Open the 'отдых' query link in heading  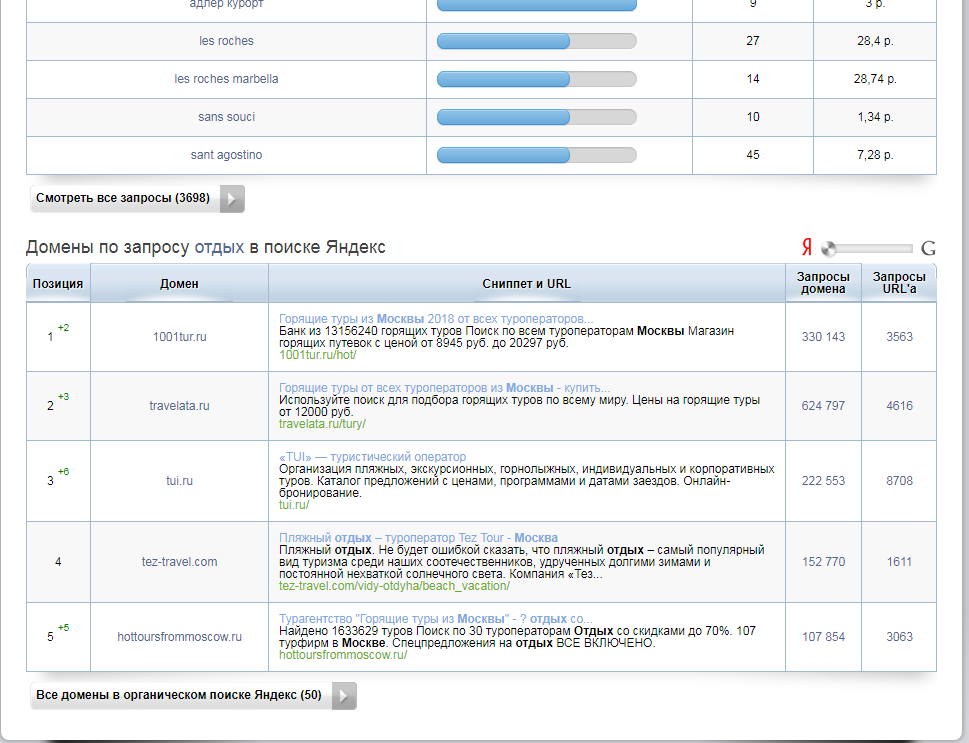219,247
